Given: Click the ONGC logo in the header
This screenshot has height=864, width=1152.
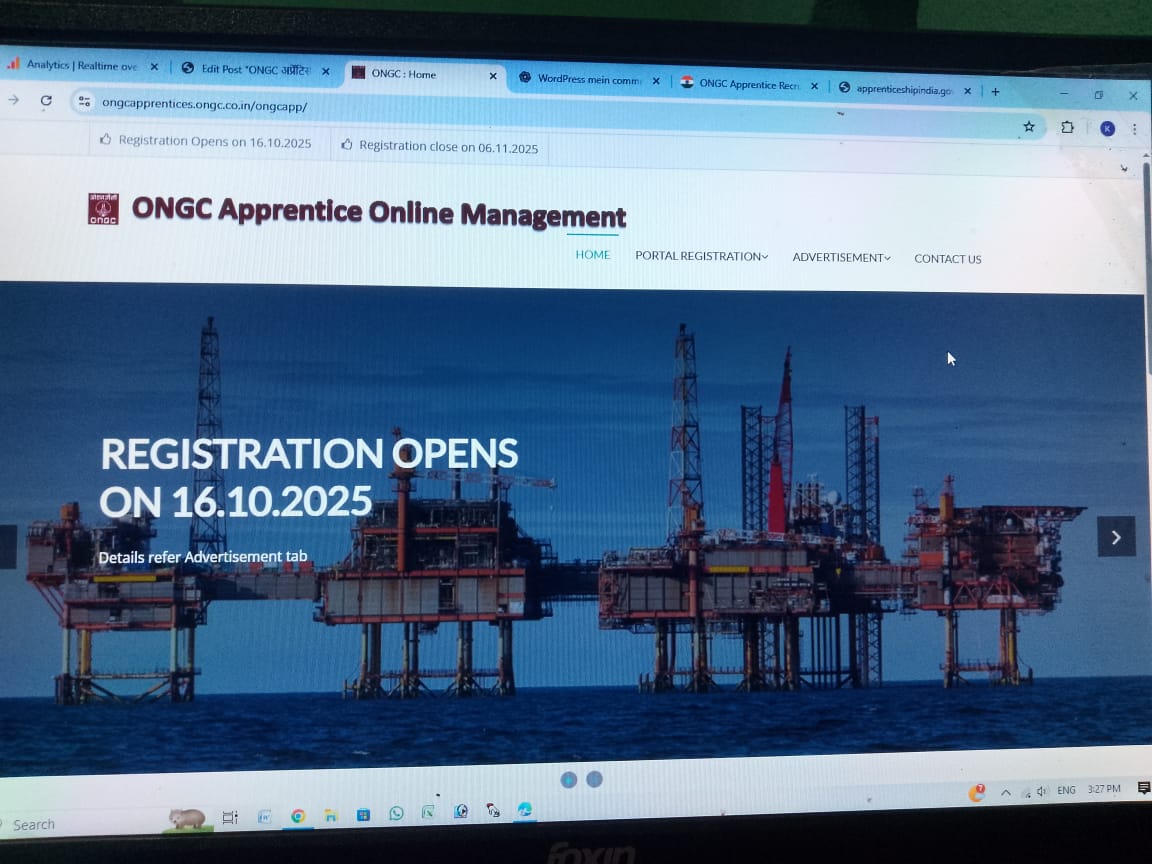Looking at the screenshot, I should 103,208.
